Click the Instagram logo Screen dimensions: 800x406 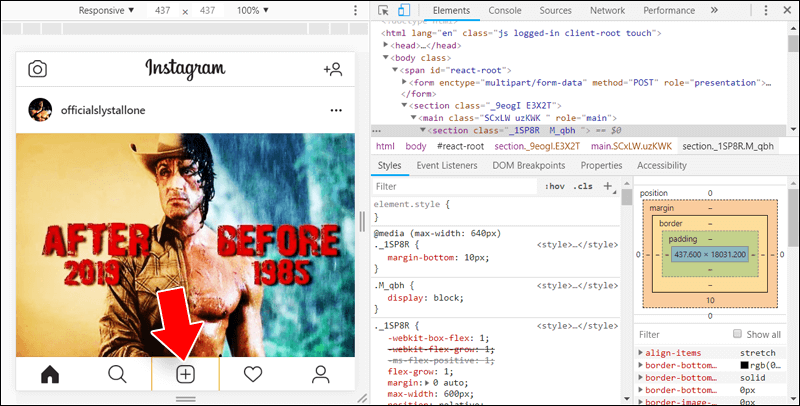click(185, 69)
